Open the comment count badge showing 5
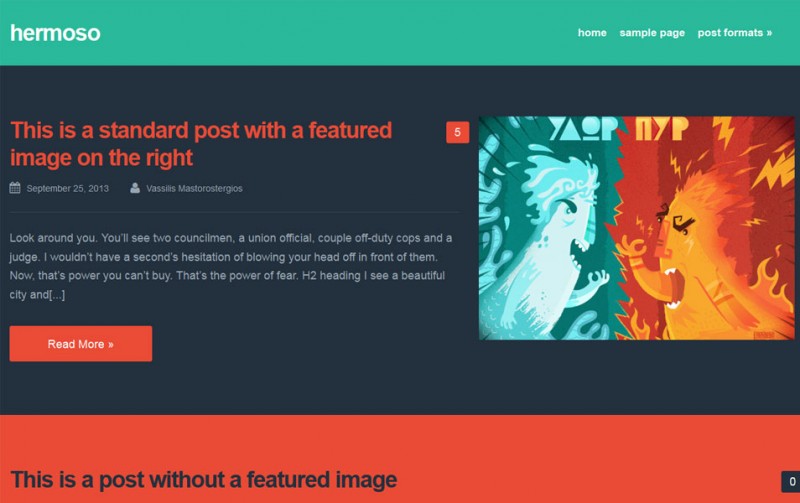The image size is (800, 503). click(457, 133)
